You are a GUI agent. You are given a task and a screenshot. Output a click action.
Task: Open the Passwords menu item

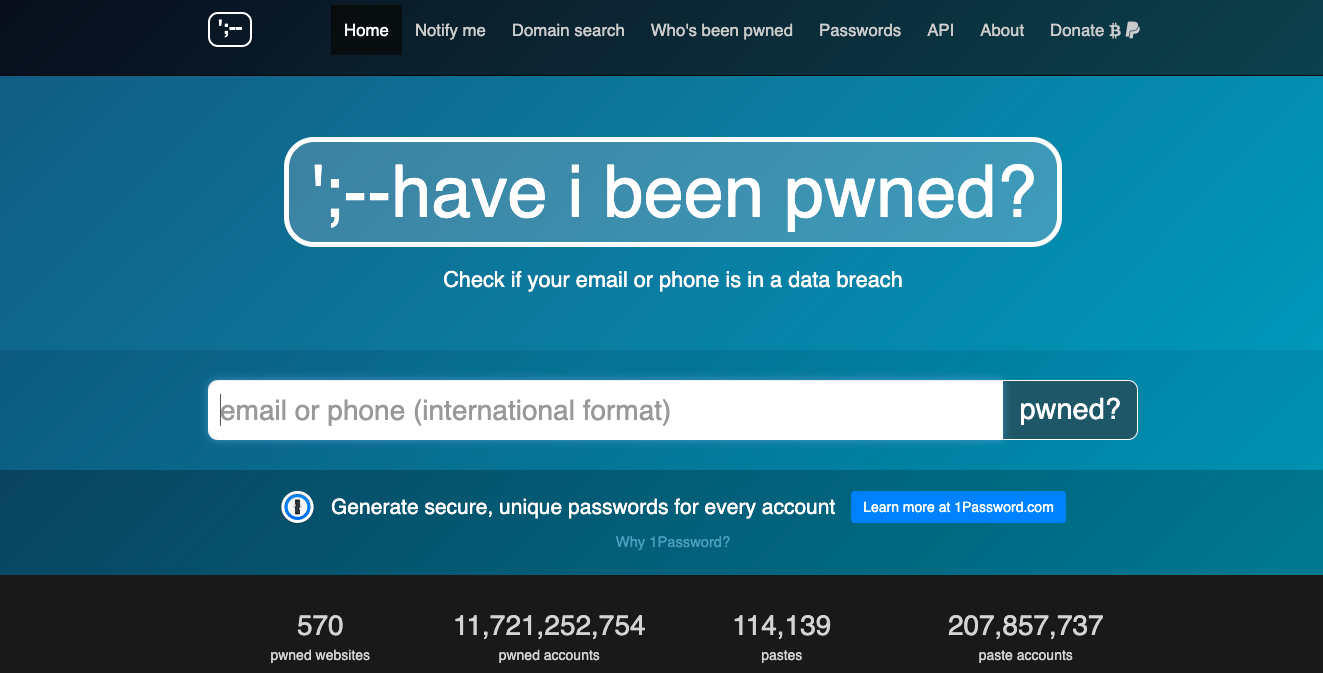859,30
